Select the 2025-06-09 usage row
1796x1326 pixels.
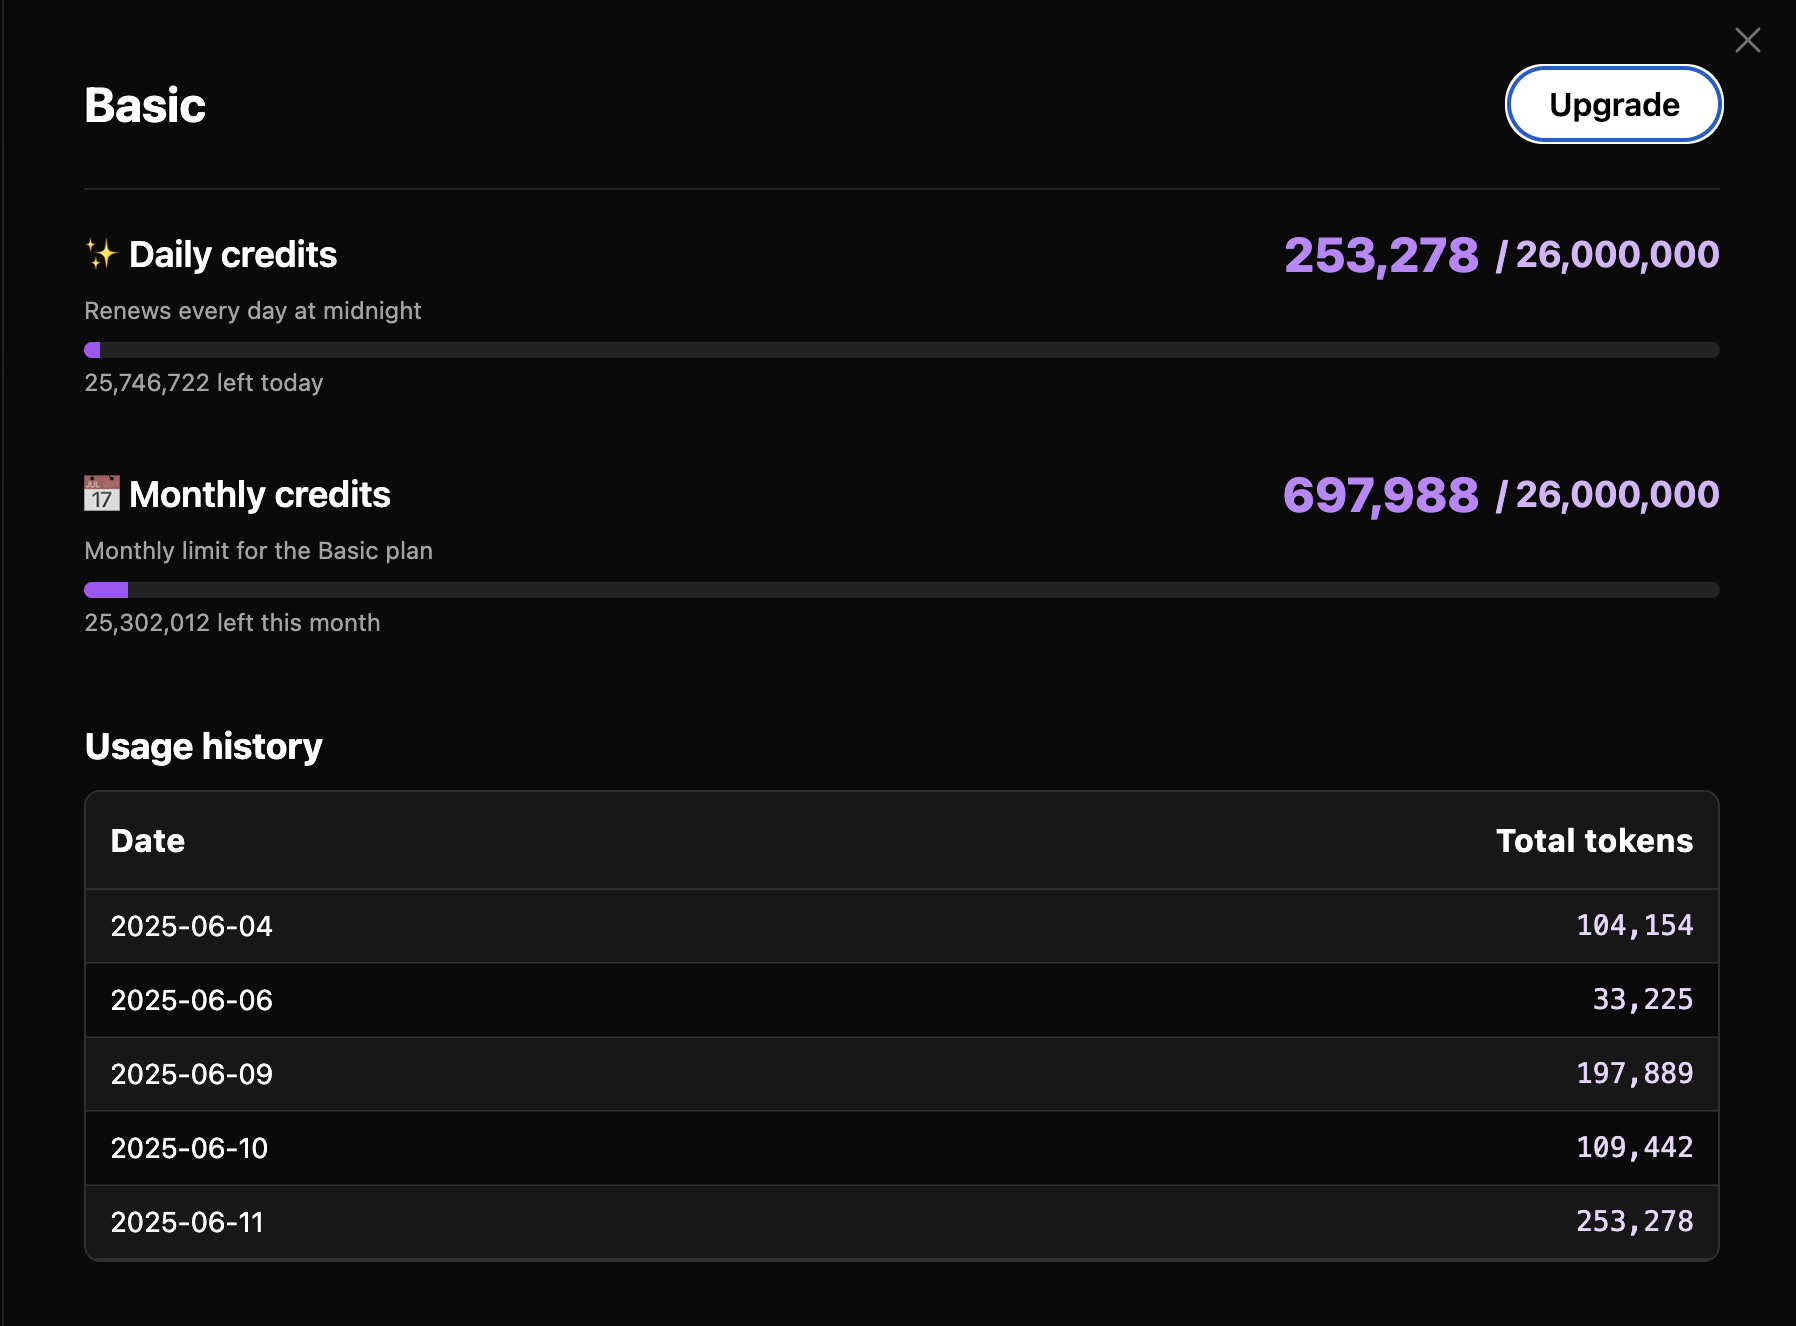[x=900, y=1073]
